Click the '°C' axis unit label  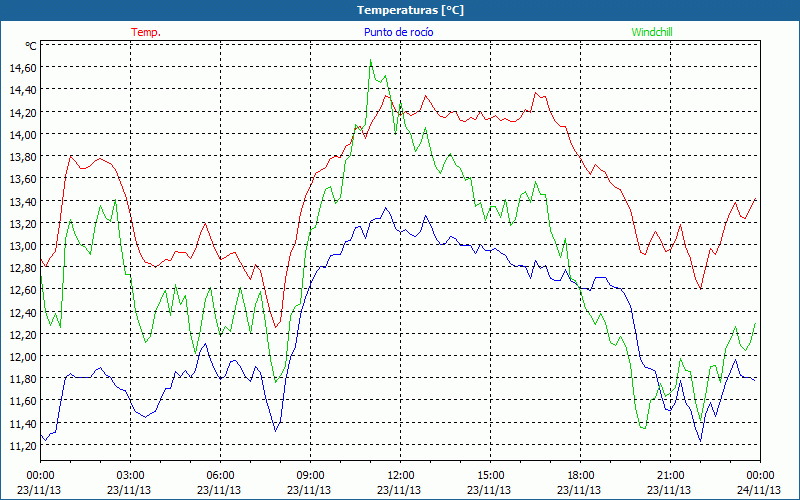[x=31, y=46]
